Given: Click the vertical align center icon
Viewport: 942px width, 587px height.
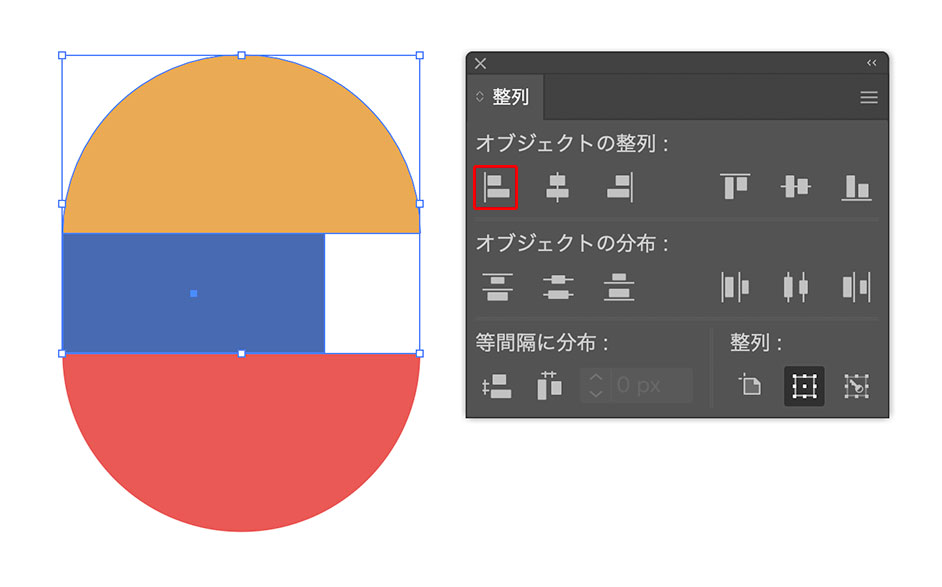Looking at the screenshot, I should coord(796,187).
